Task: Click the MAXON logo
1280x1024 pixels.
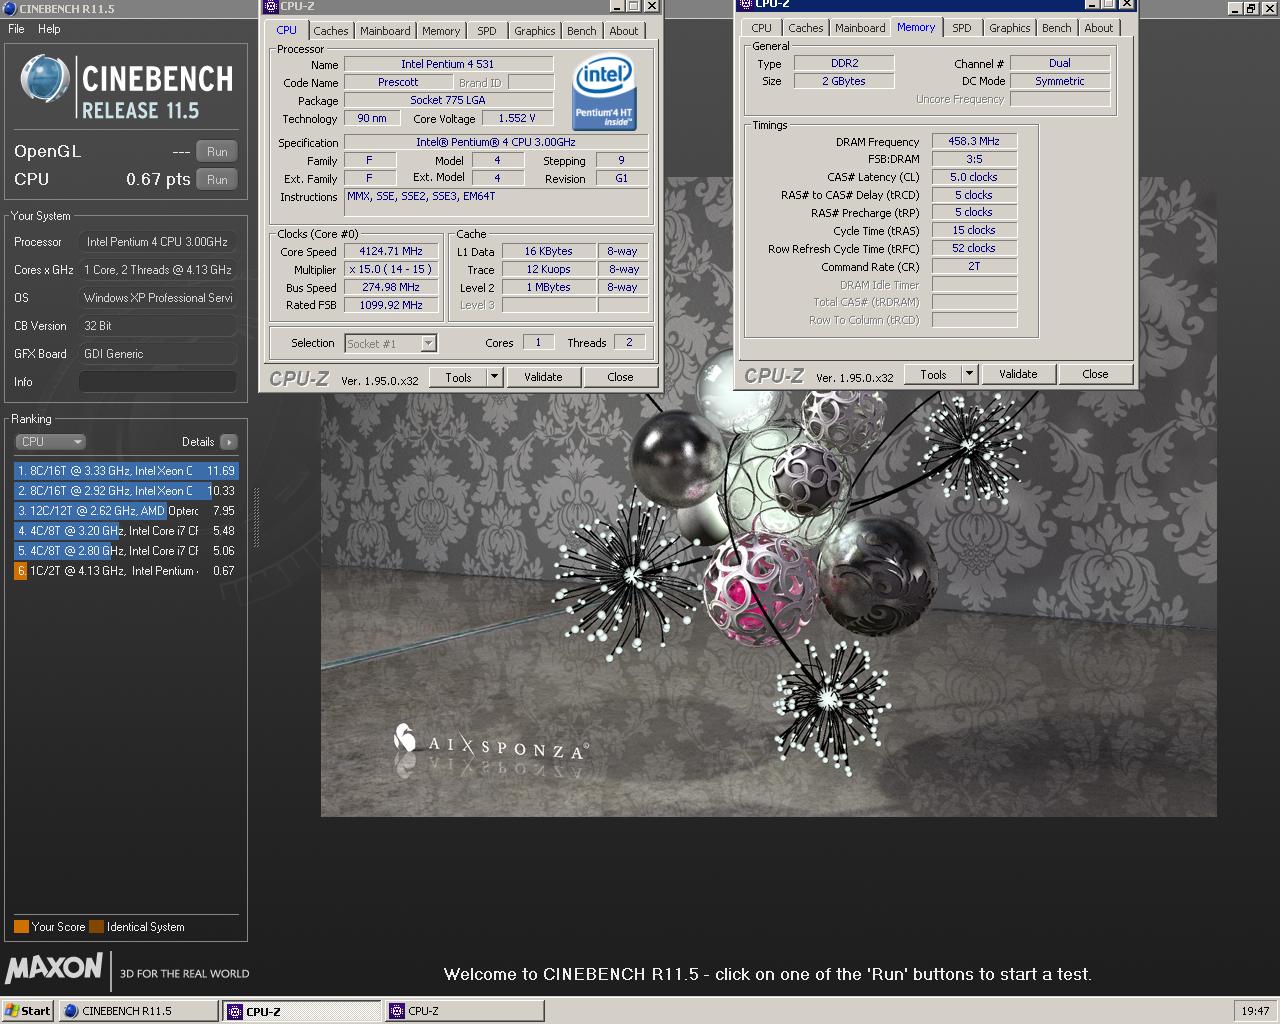Action: tap(54, 968)
